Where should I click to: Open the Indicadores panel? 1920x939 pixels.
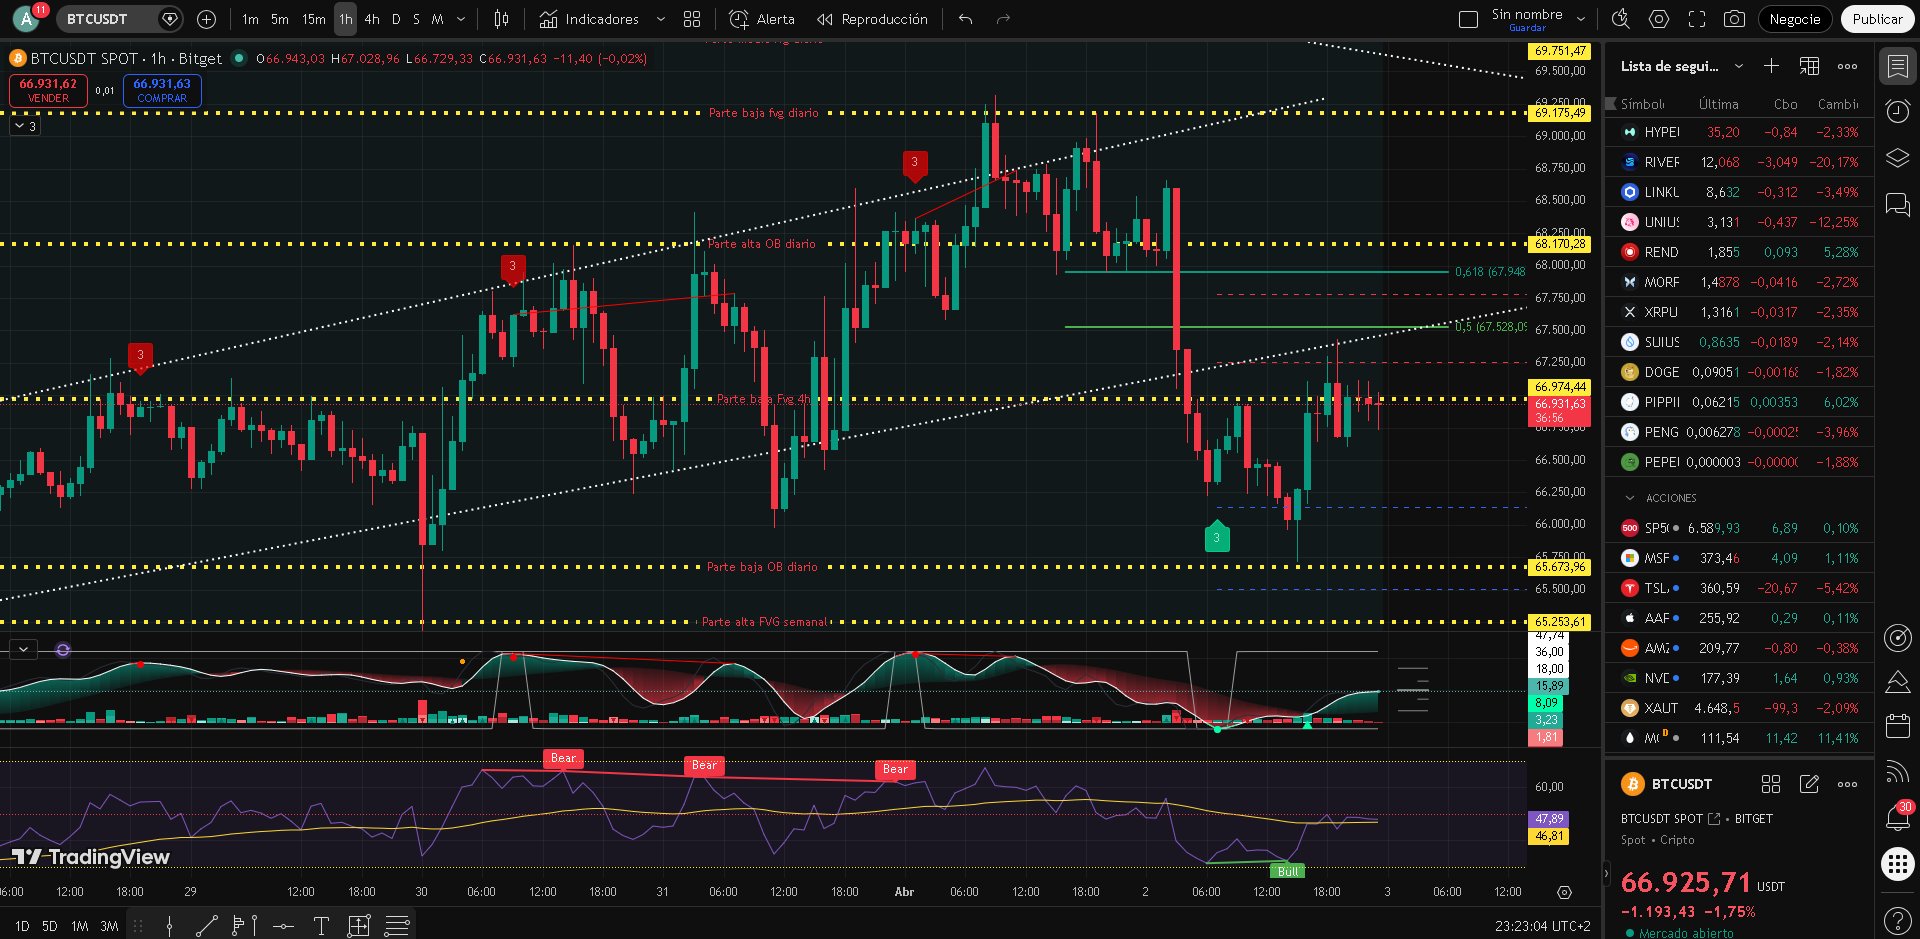click(589, 19)
